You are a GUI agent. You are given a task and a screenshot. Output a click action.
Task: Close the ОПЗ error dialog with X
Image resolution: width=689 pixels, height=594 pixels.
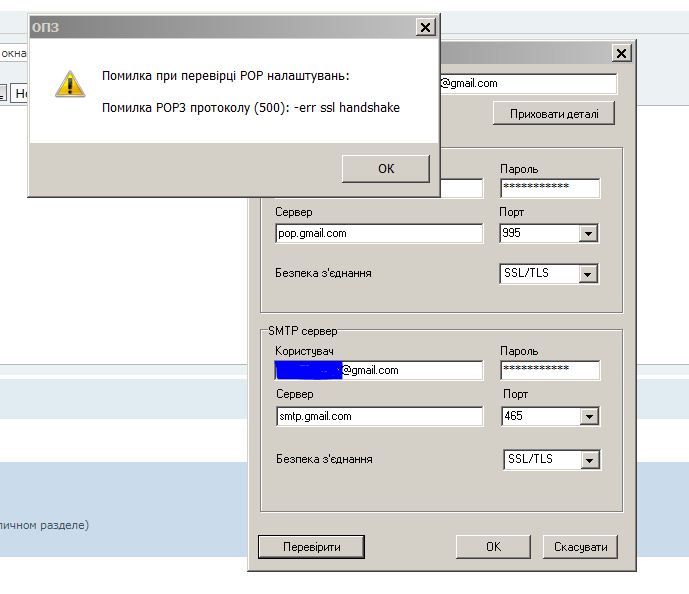(425, 28)
